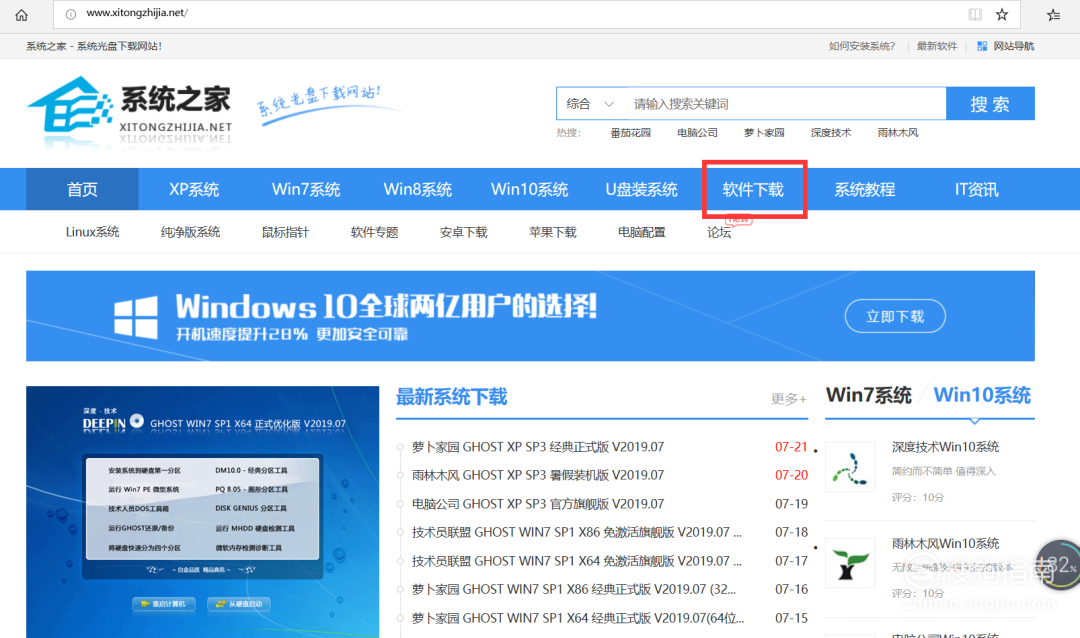Open the IT资讯 navigation item
This screenshot has height=638, width=1080.
(x=976, y=189)
